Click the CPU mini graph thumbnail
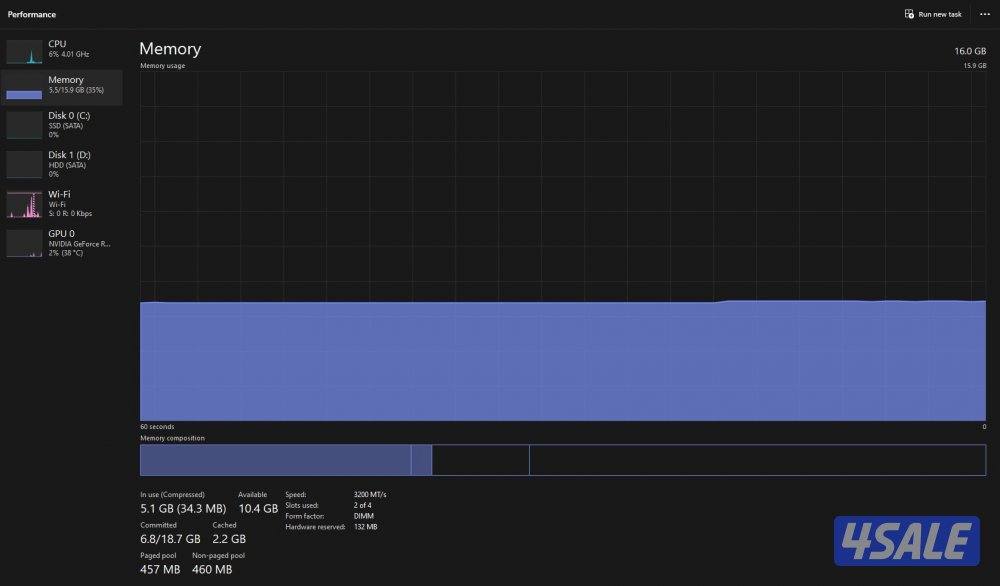 point(24,52)
